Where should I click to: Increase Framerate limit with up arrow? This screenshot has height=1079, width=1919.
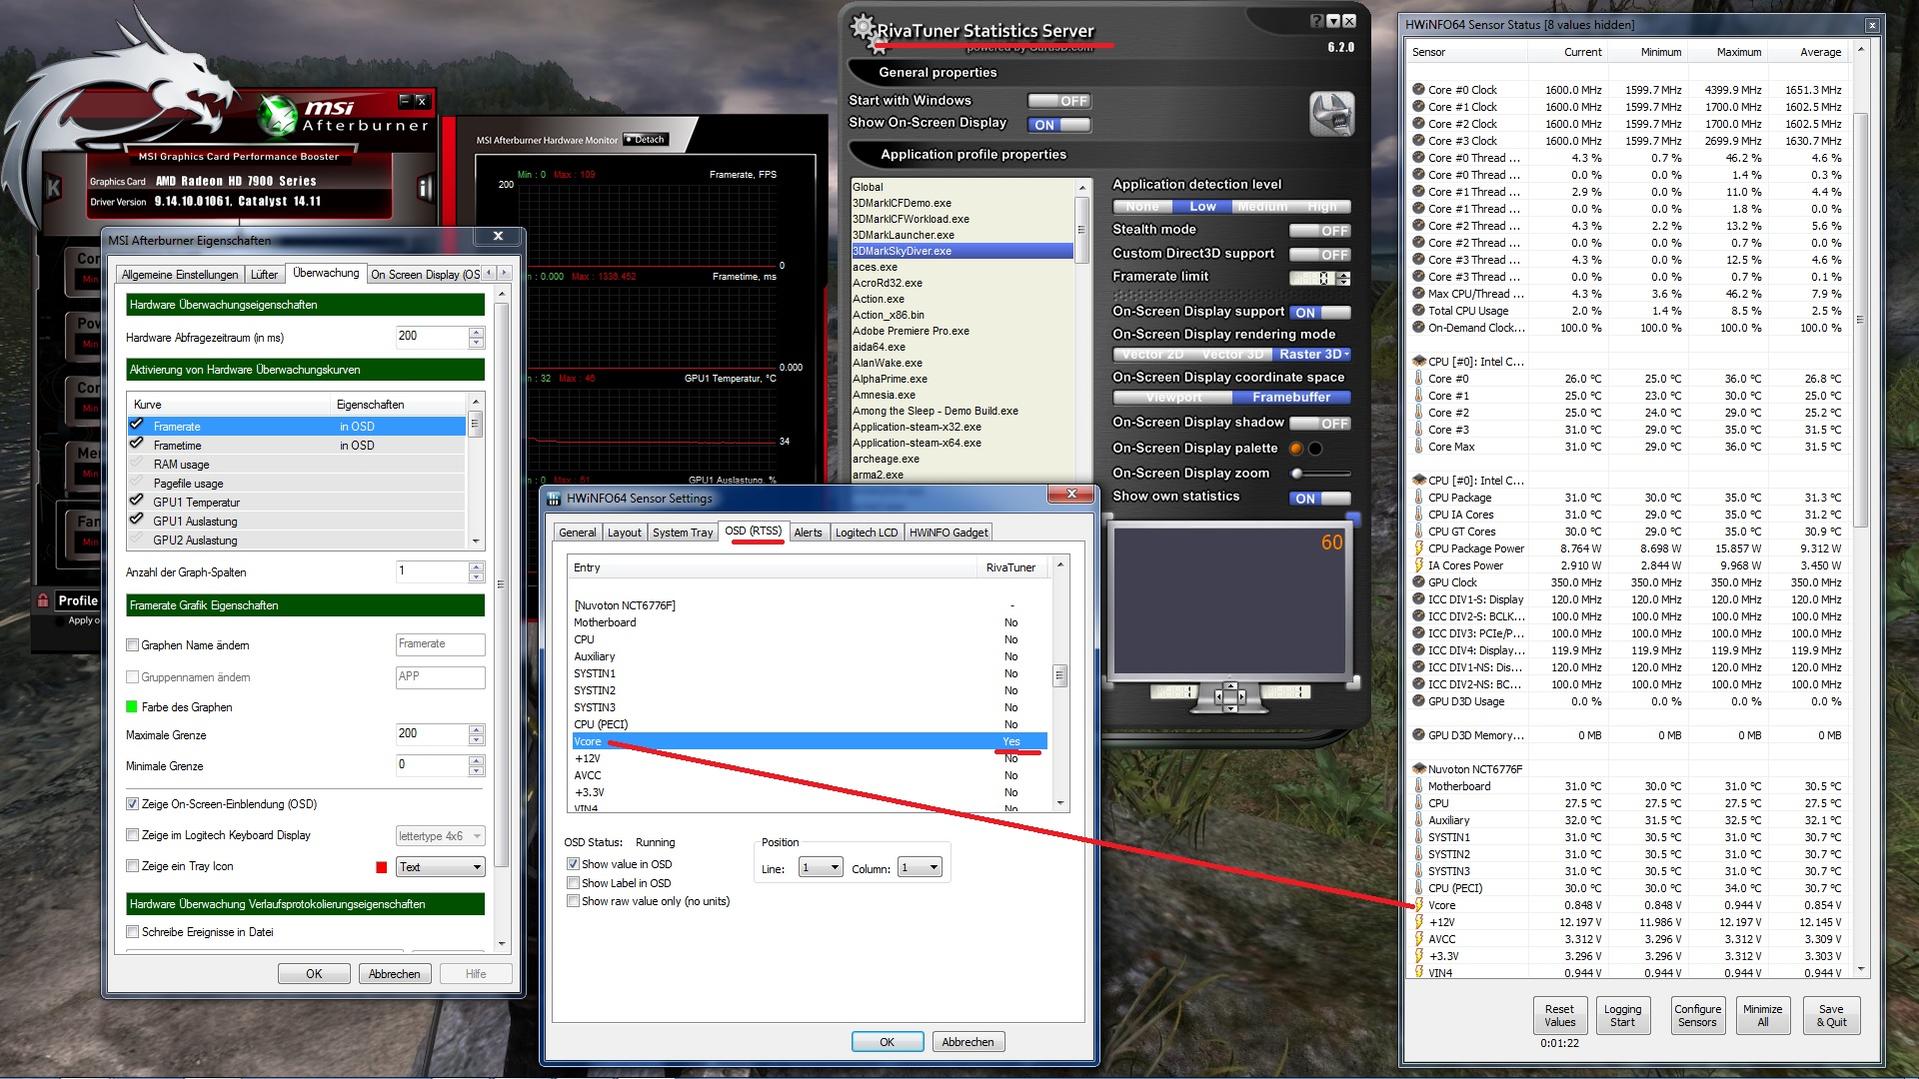pyautogui.click(x=1343, y=274)
